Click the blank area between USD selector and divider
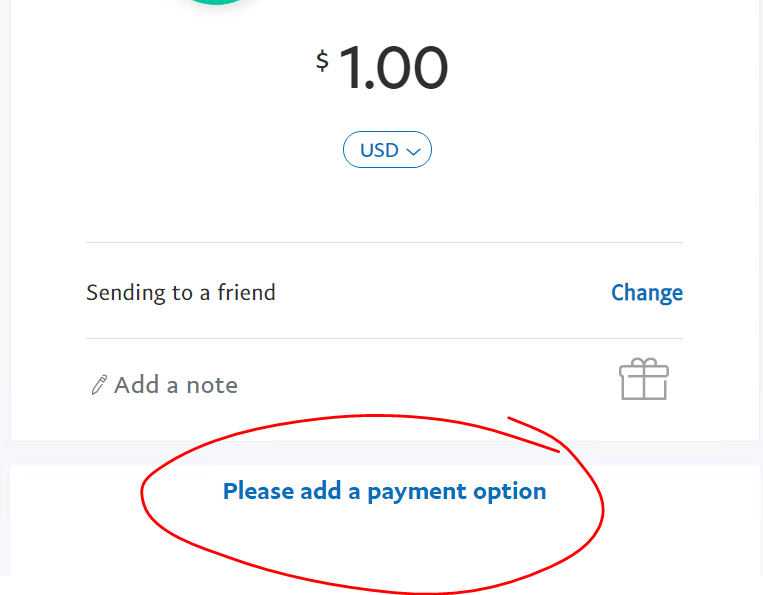 click(x=384, y=205)
